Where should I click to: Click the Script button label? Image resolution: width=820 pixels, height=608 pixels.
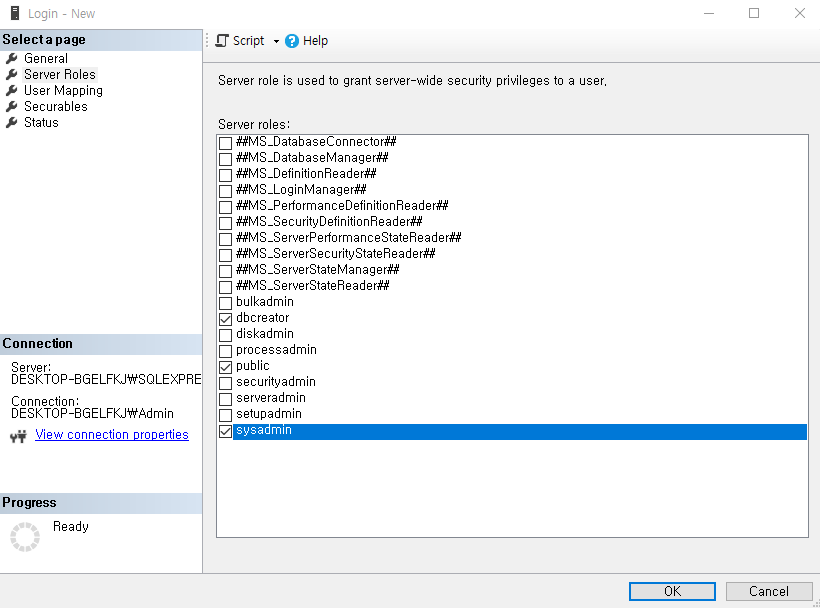point(248,41)
